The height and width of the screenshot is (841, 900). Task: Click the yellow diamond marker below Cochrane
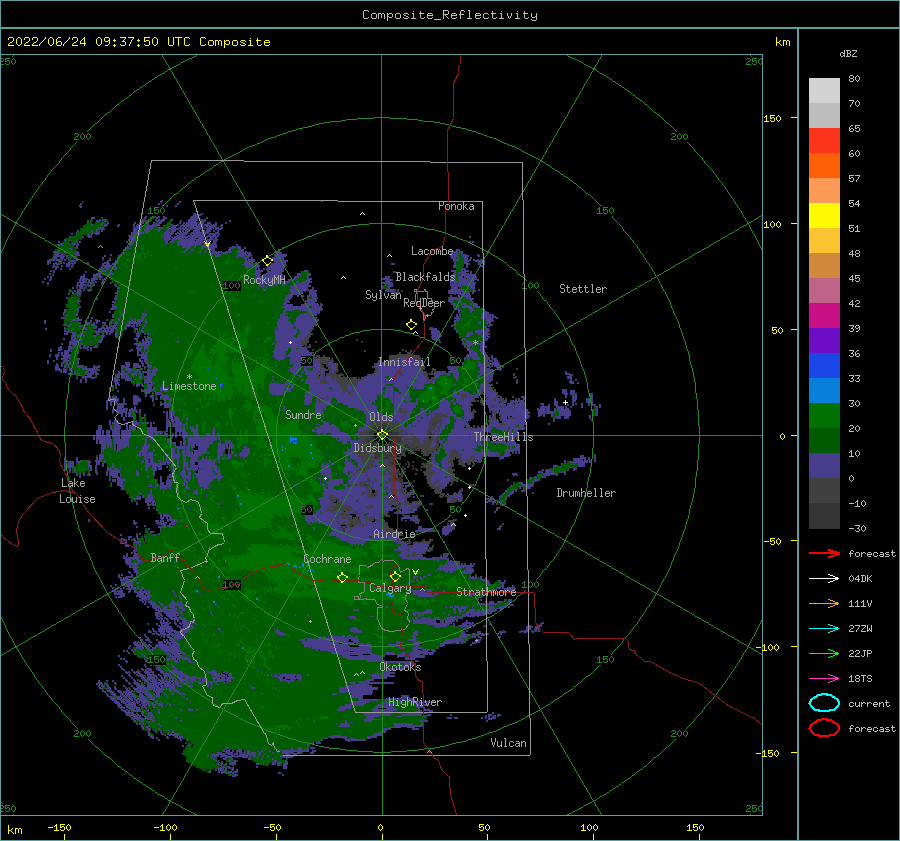click(343, 578)
